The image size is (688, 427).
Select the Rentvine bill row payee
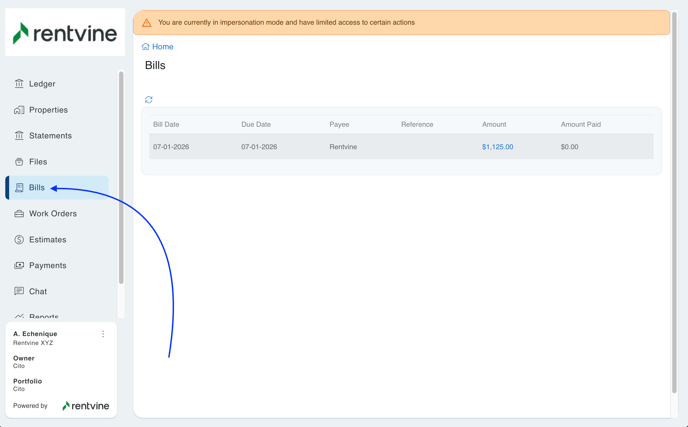343,147
